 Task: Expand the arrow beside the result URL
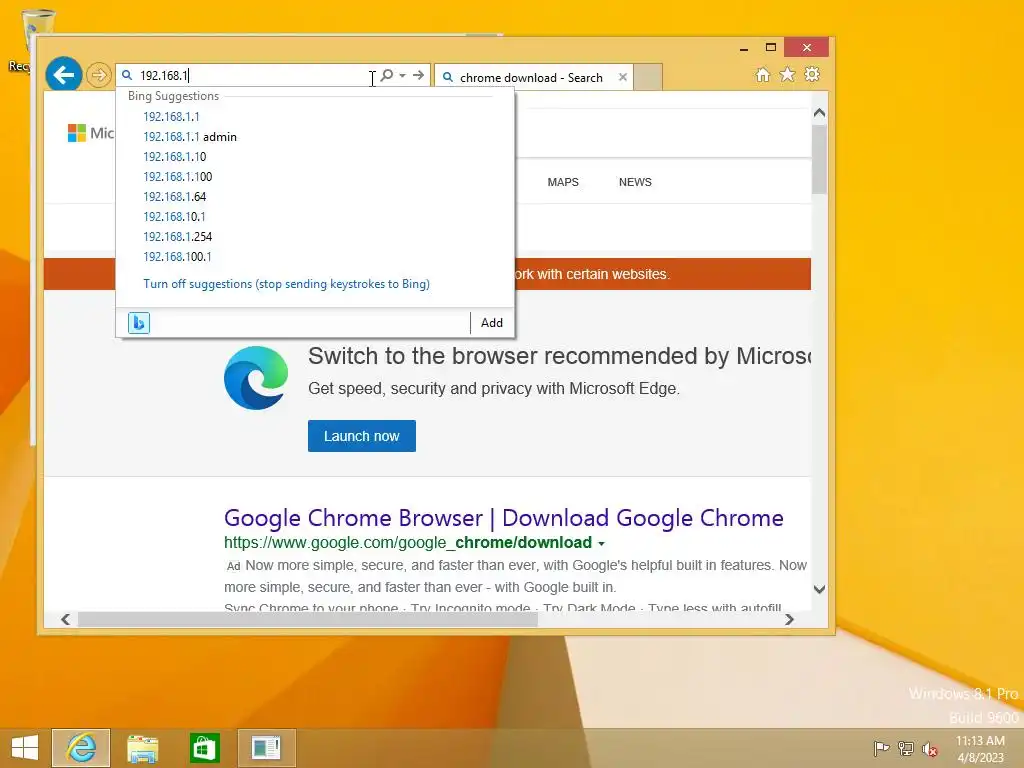(601, 543)
